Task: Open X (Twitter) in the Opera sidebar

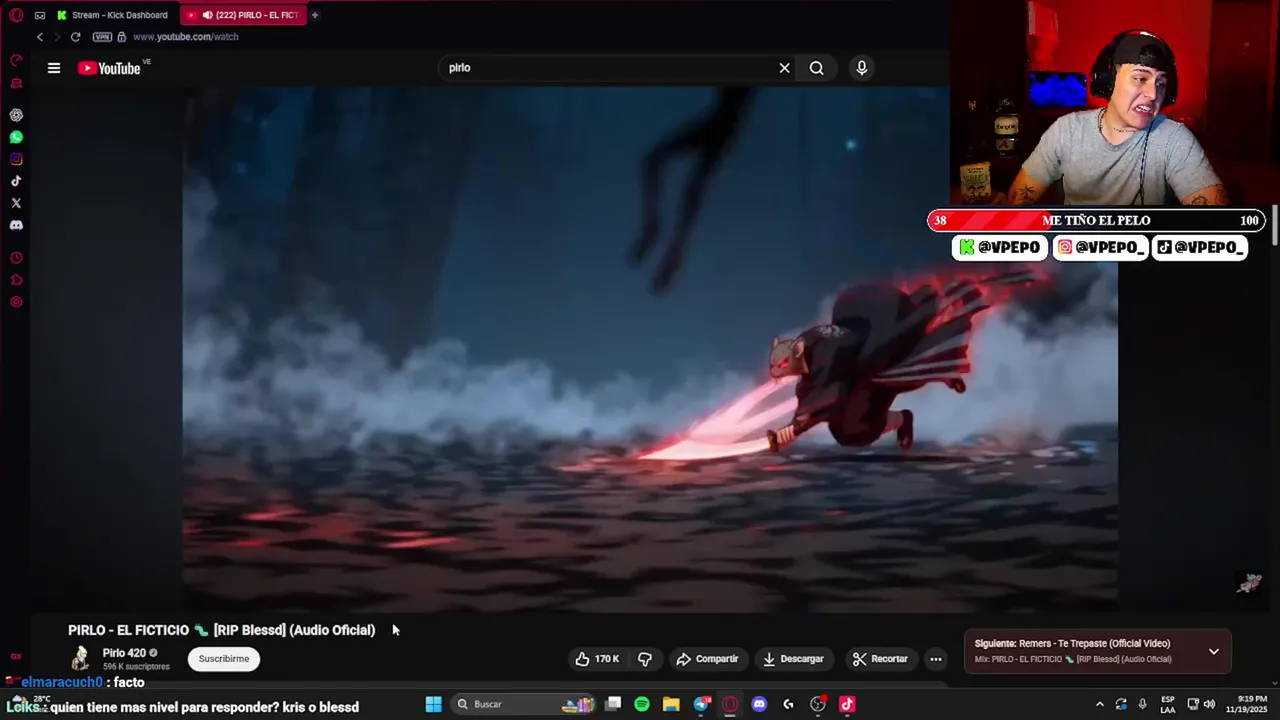Action: 16,203
